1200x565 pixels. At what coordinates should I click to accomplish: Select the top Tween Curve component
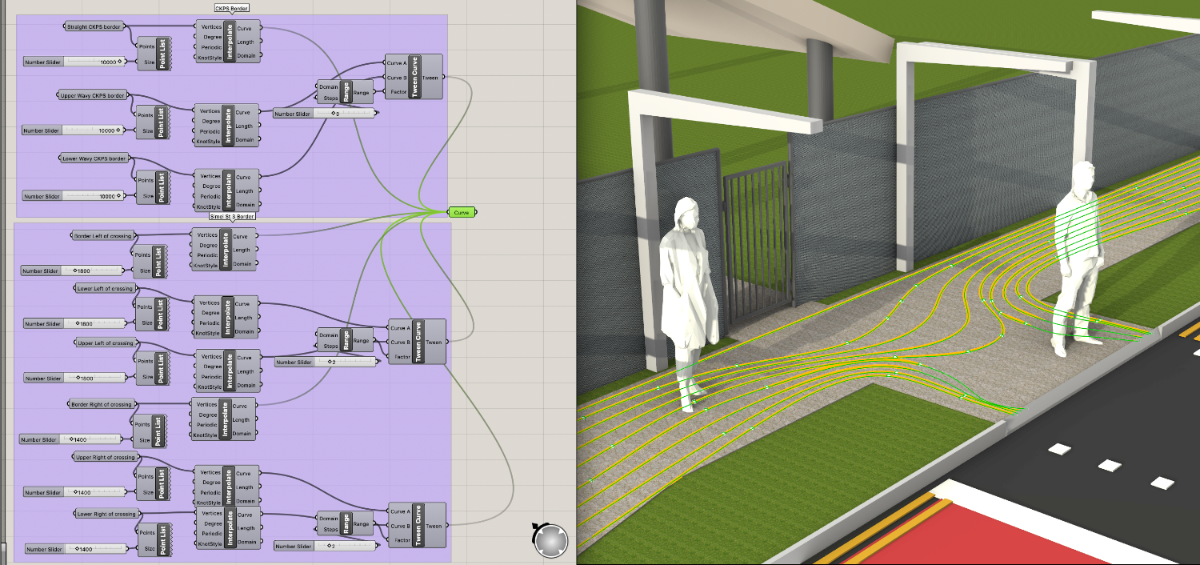pos(419,77)
